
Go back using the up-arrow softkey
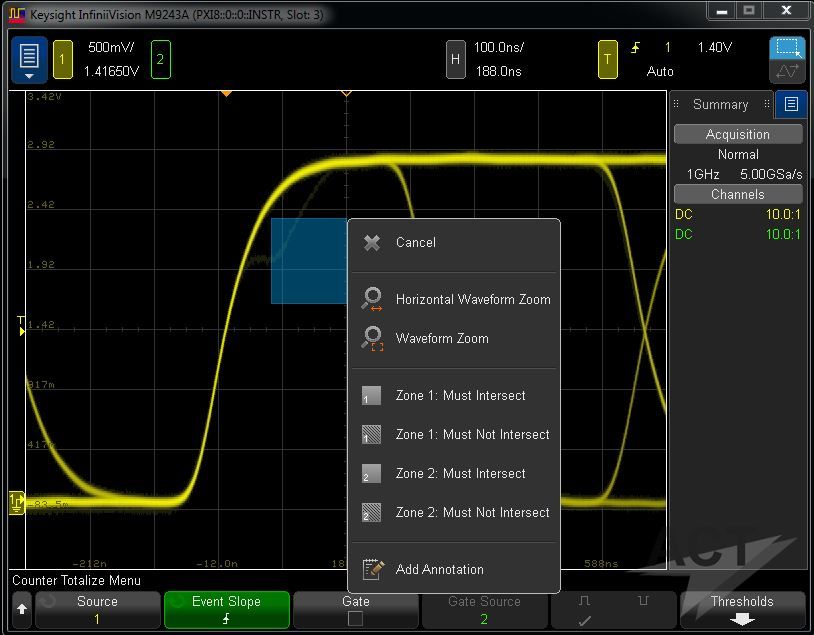coord(21,610)
